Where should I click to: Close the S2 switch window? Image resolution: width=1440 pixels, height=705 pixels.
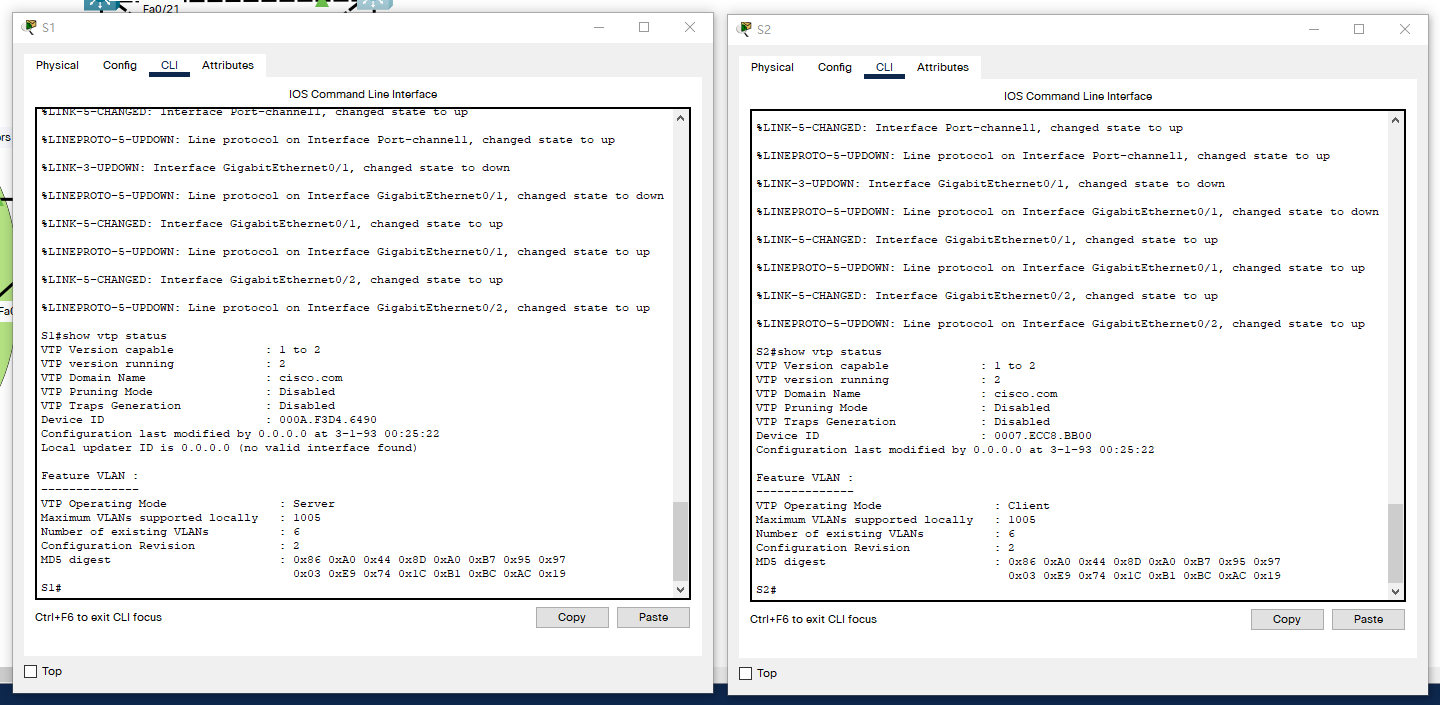[x=1405, y=29]
